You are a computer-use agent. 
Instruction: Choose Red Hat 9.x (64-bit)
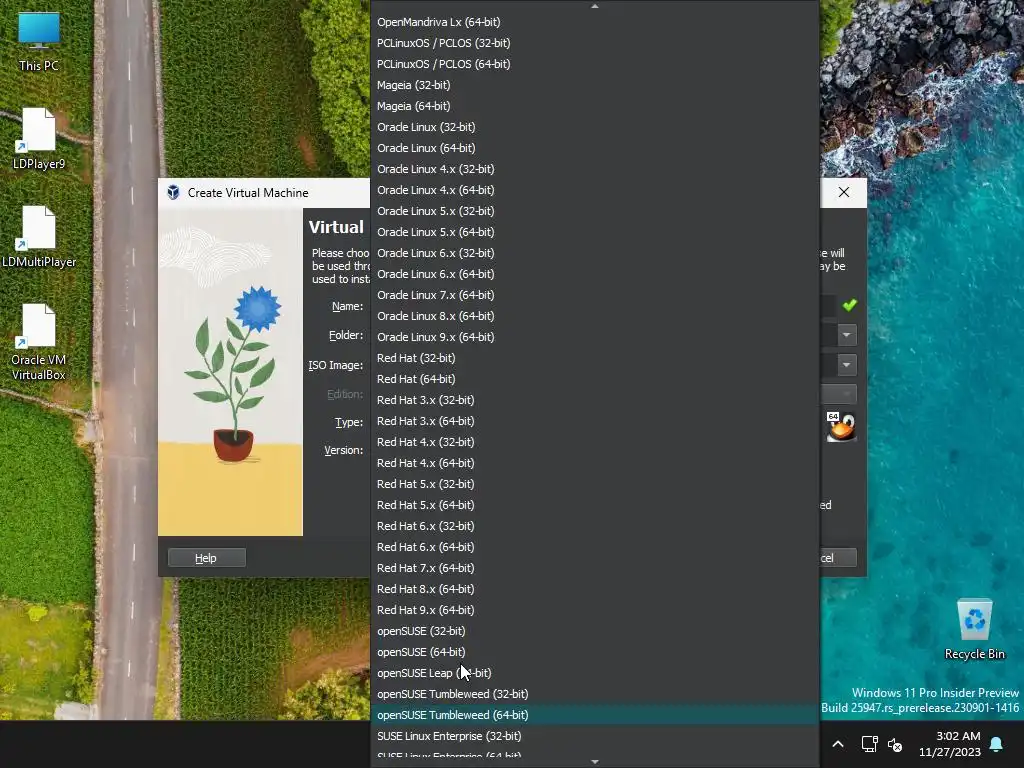tap(594, 610)
